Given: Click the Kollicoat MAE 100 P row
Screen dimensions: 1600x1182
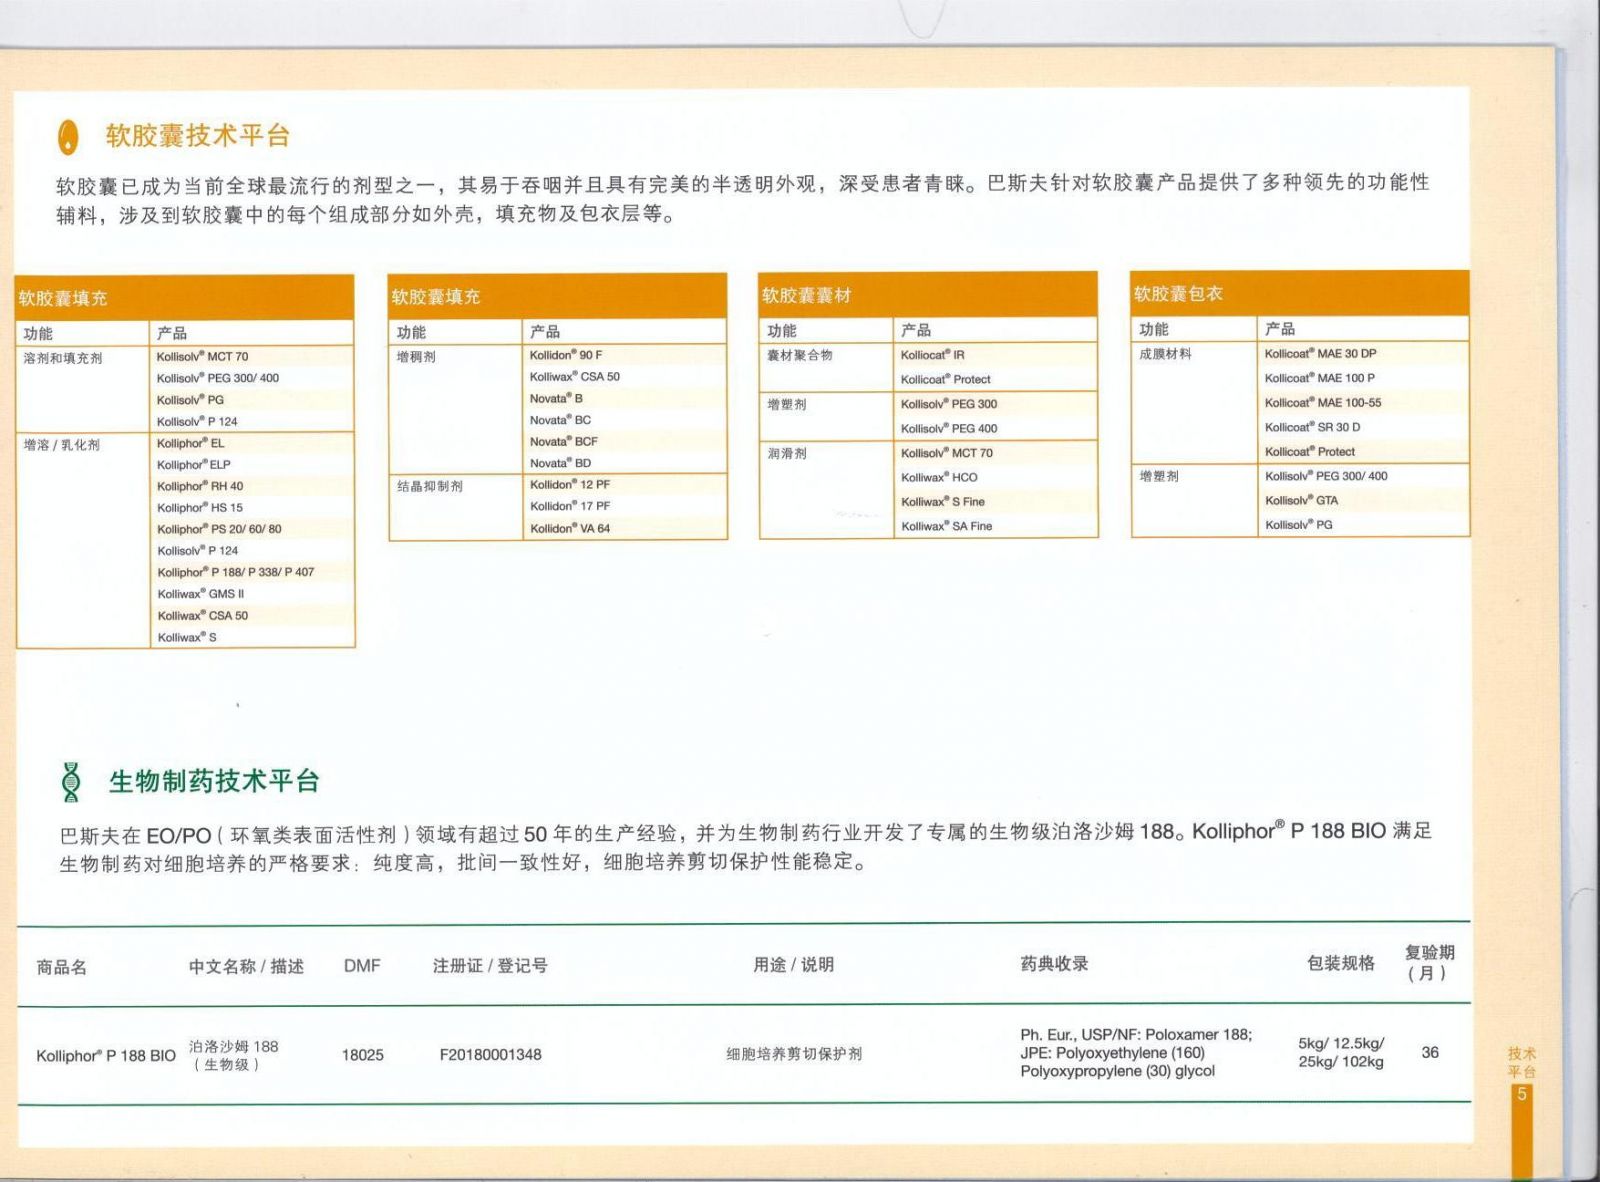Looking at the screenshot, I should [1363, 378].
